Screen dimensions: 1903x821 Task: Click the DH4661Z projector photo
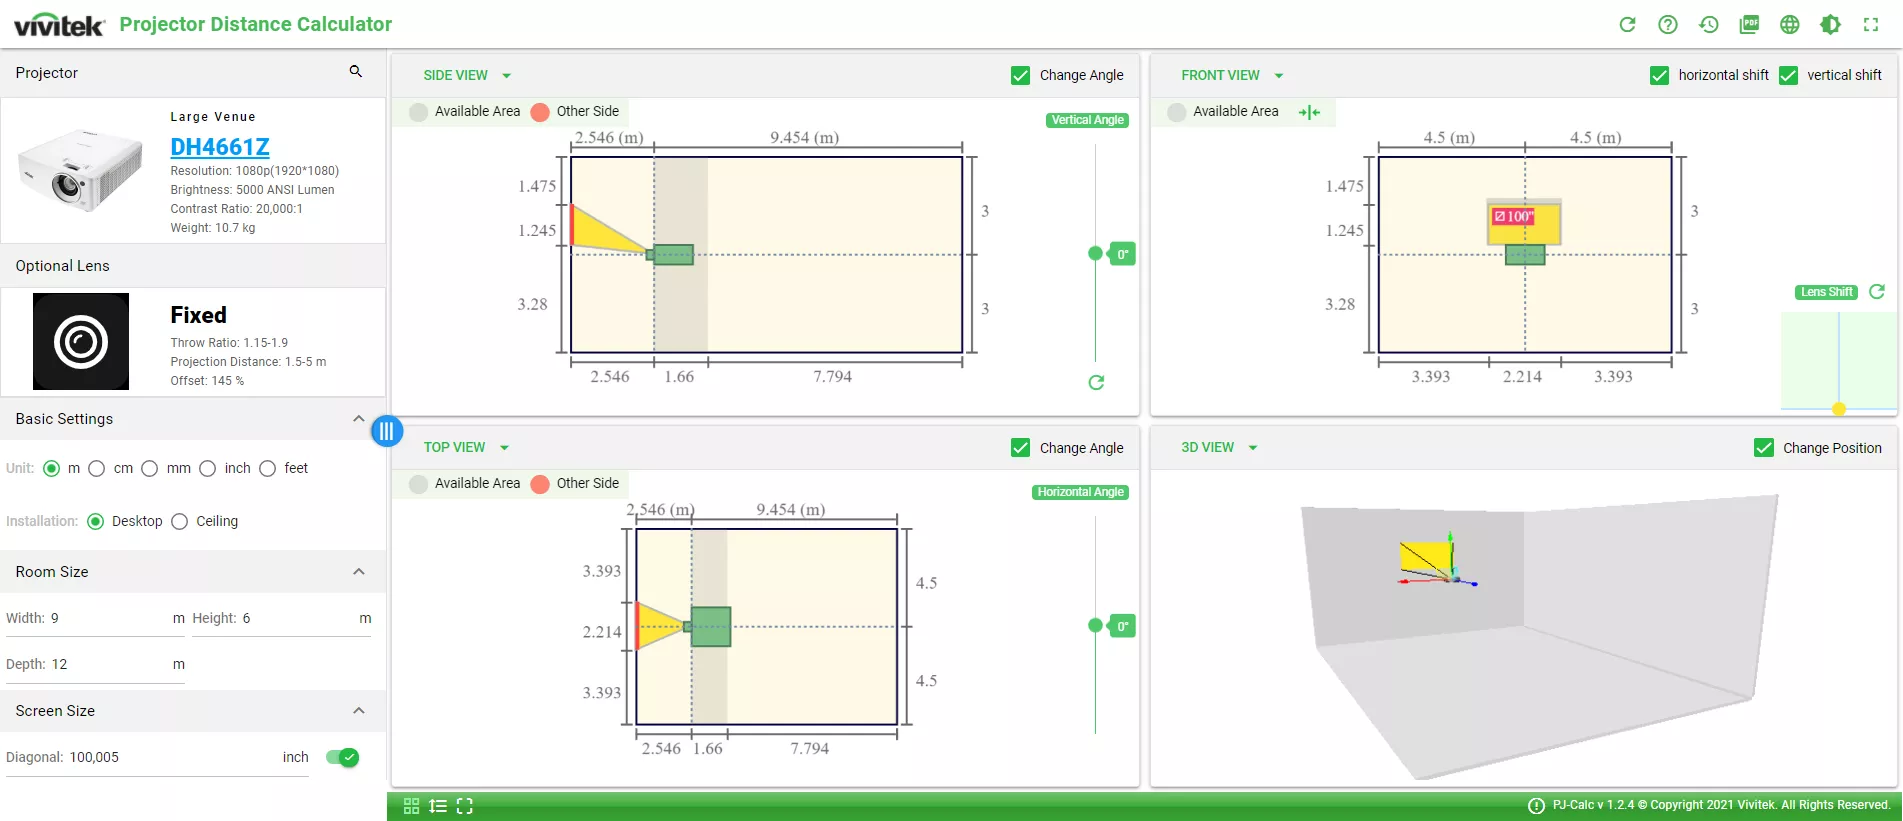[x=80, y=169]
